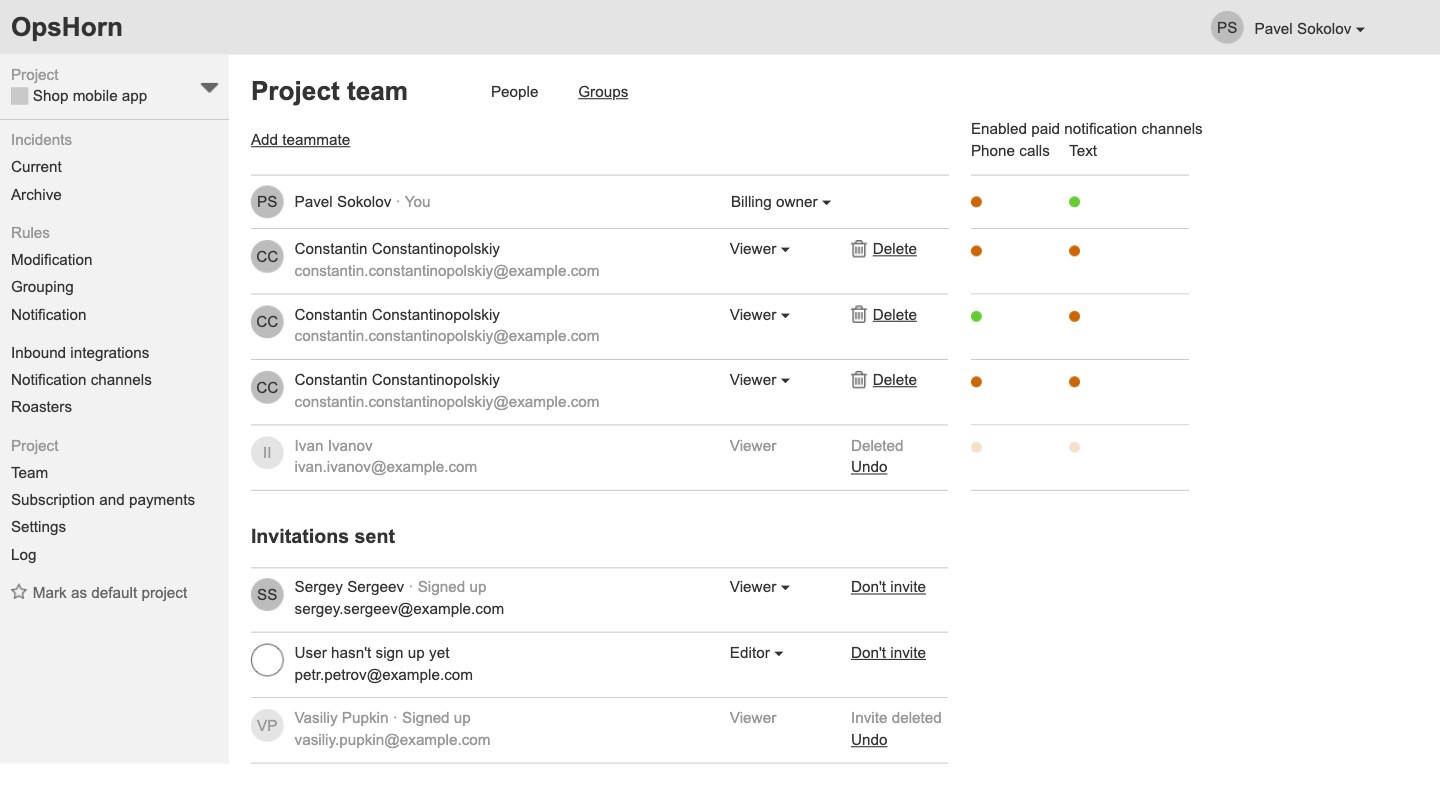The height and width of the screenshot is (807, 1440).
Task: Click the email sergey.sergeev@example.com
Action: tap(399, 609)
